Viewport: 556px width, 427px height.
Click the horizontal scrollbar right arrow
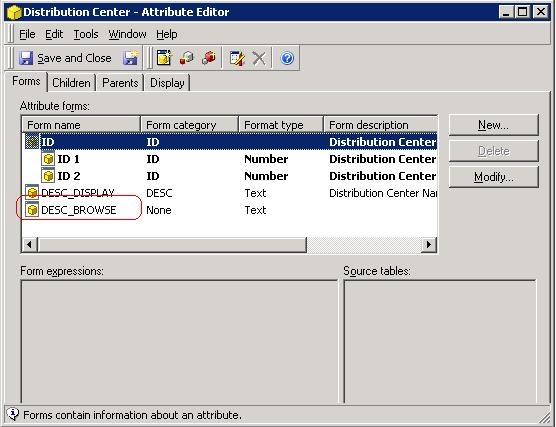click(x=429, y=244)
